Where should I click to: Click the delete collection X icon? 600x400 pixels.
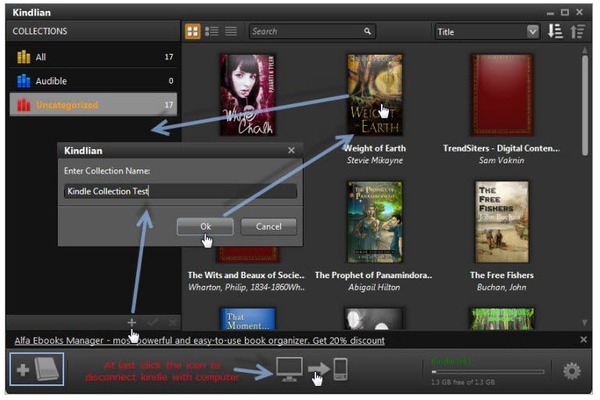click(173, 323)
